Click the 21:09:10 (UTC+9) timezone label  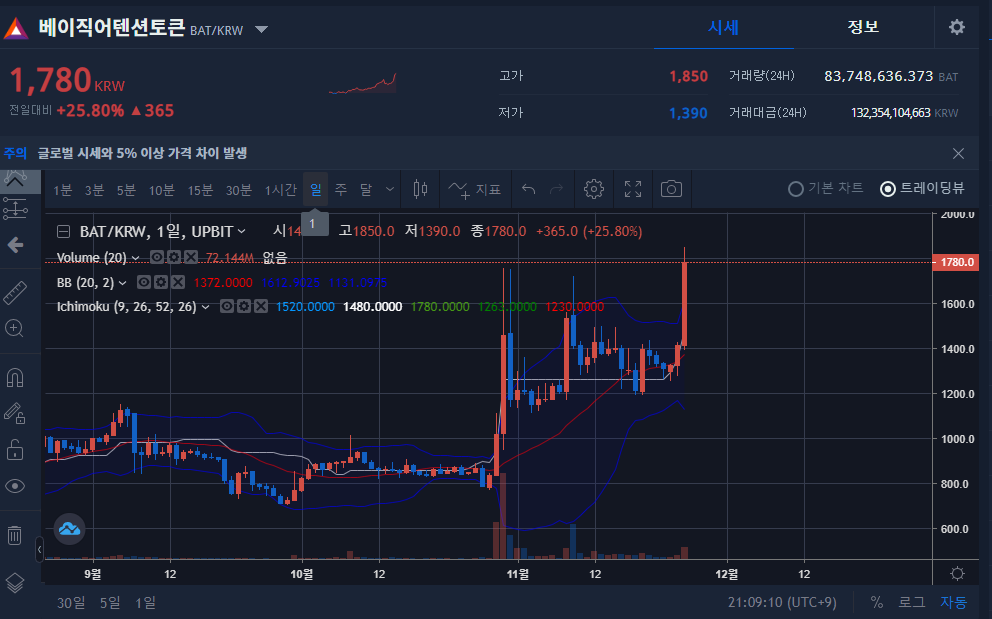[x=782, y=602]
